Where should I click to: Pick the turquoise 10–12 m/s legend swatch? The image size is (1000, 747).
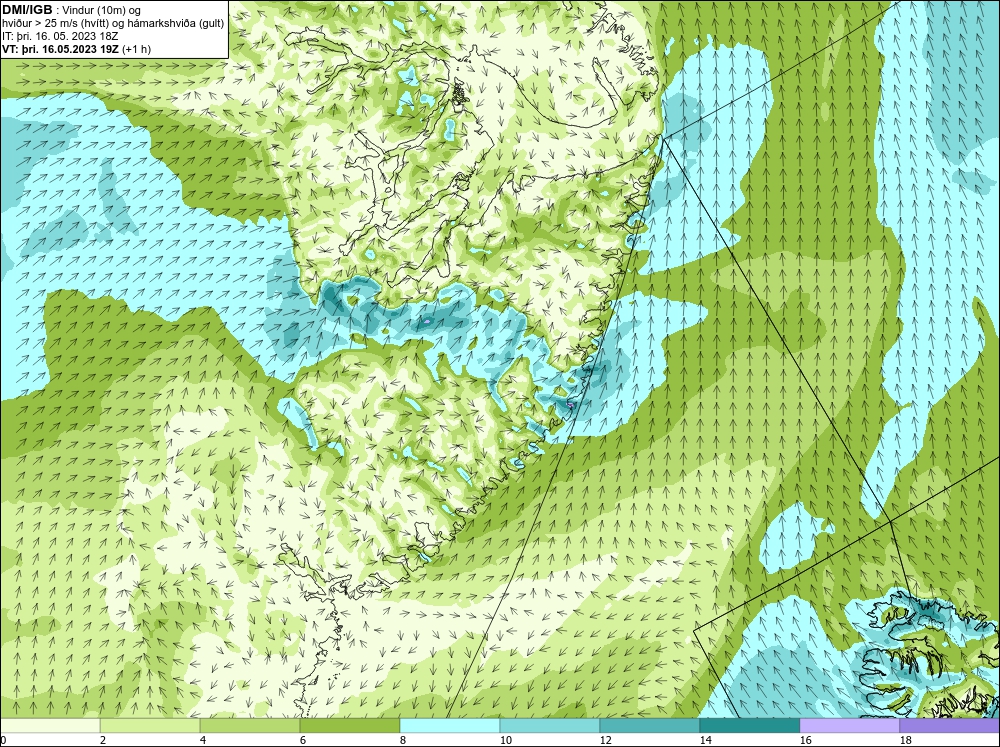[550, 725]
